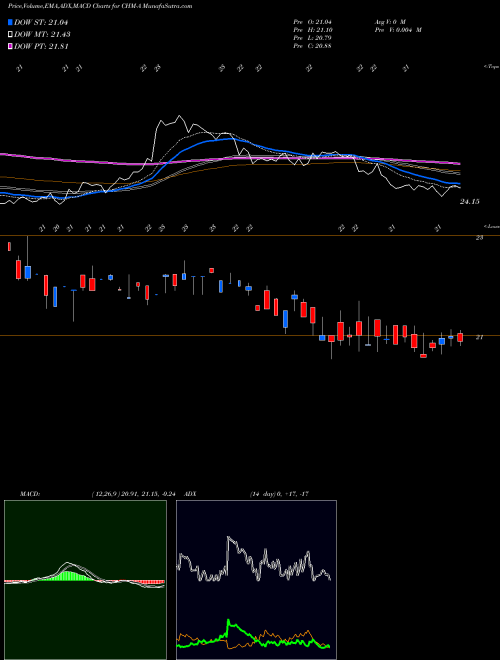
Task: Click the 21 price axis label
Action: pos(479,337)
